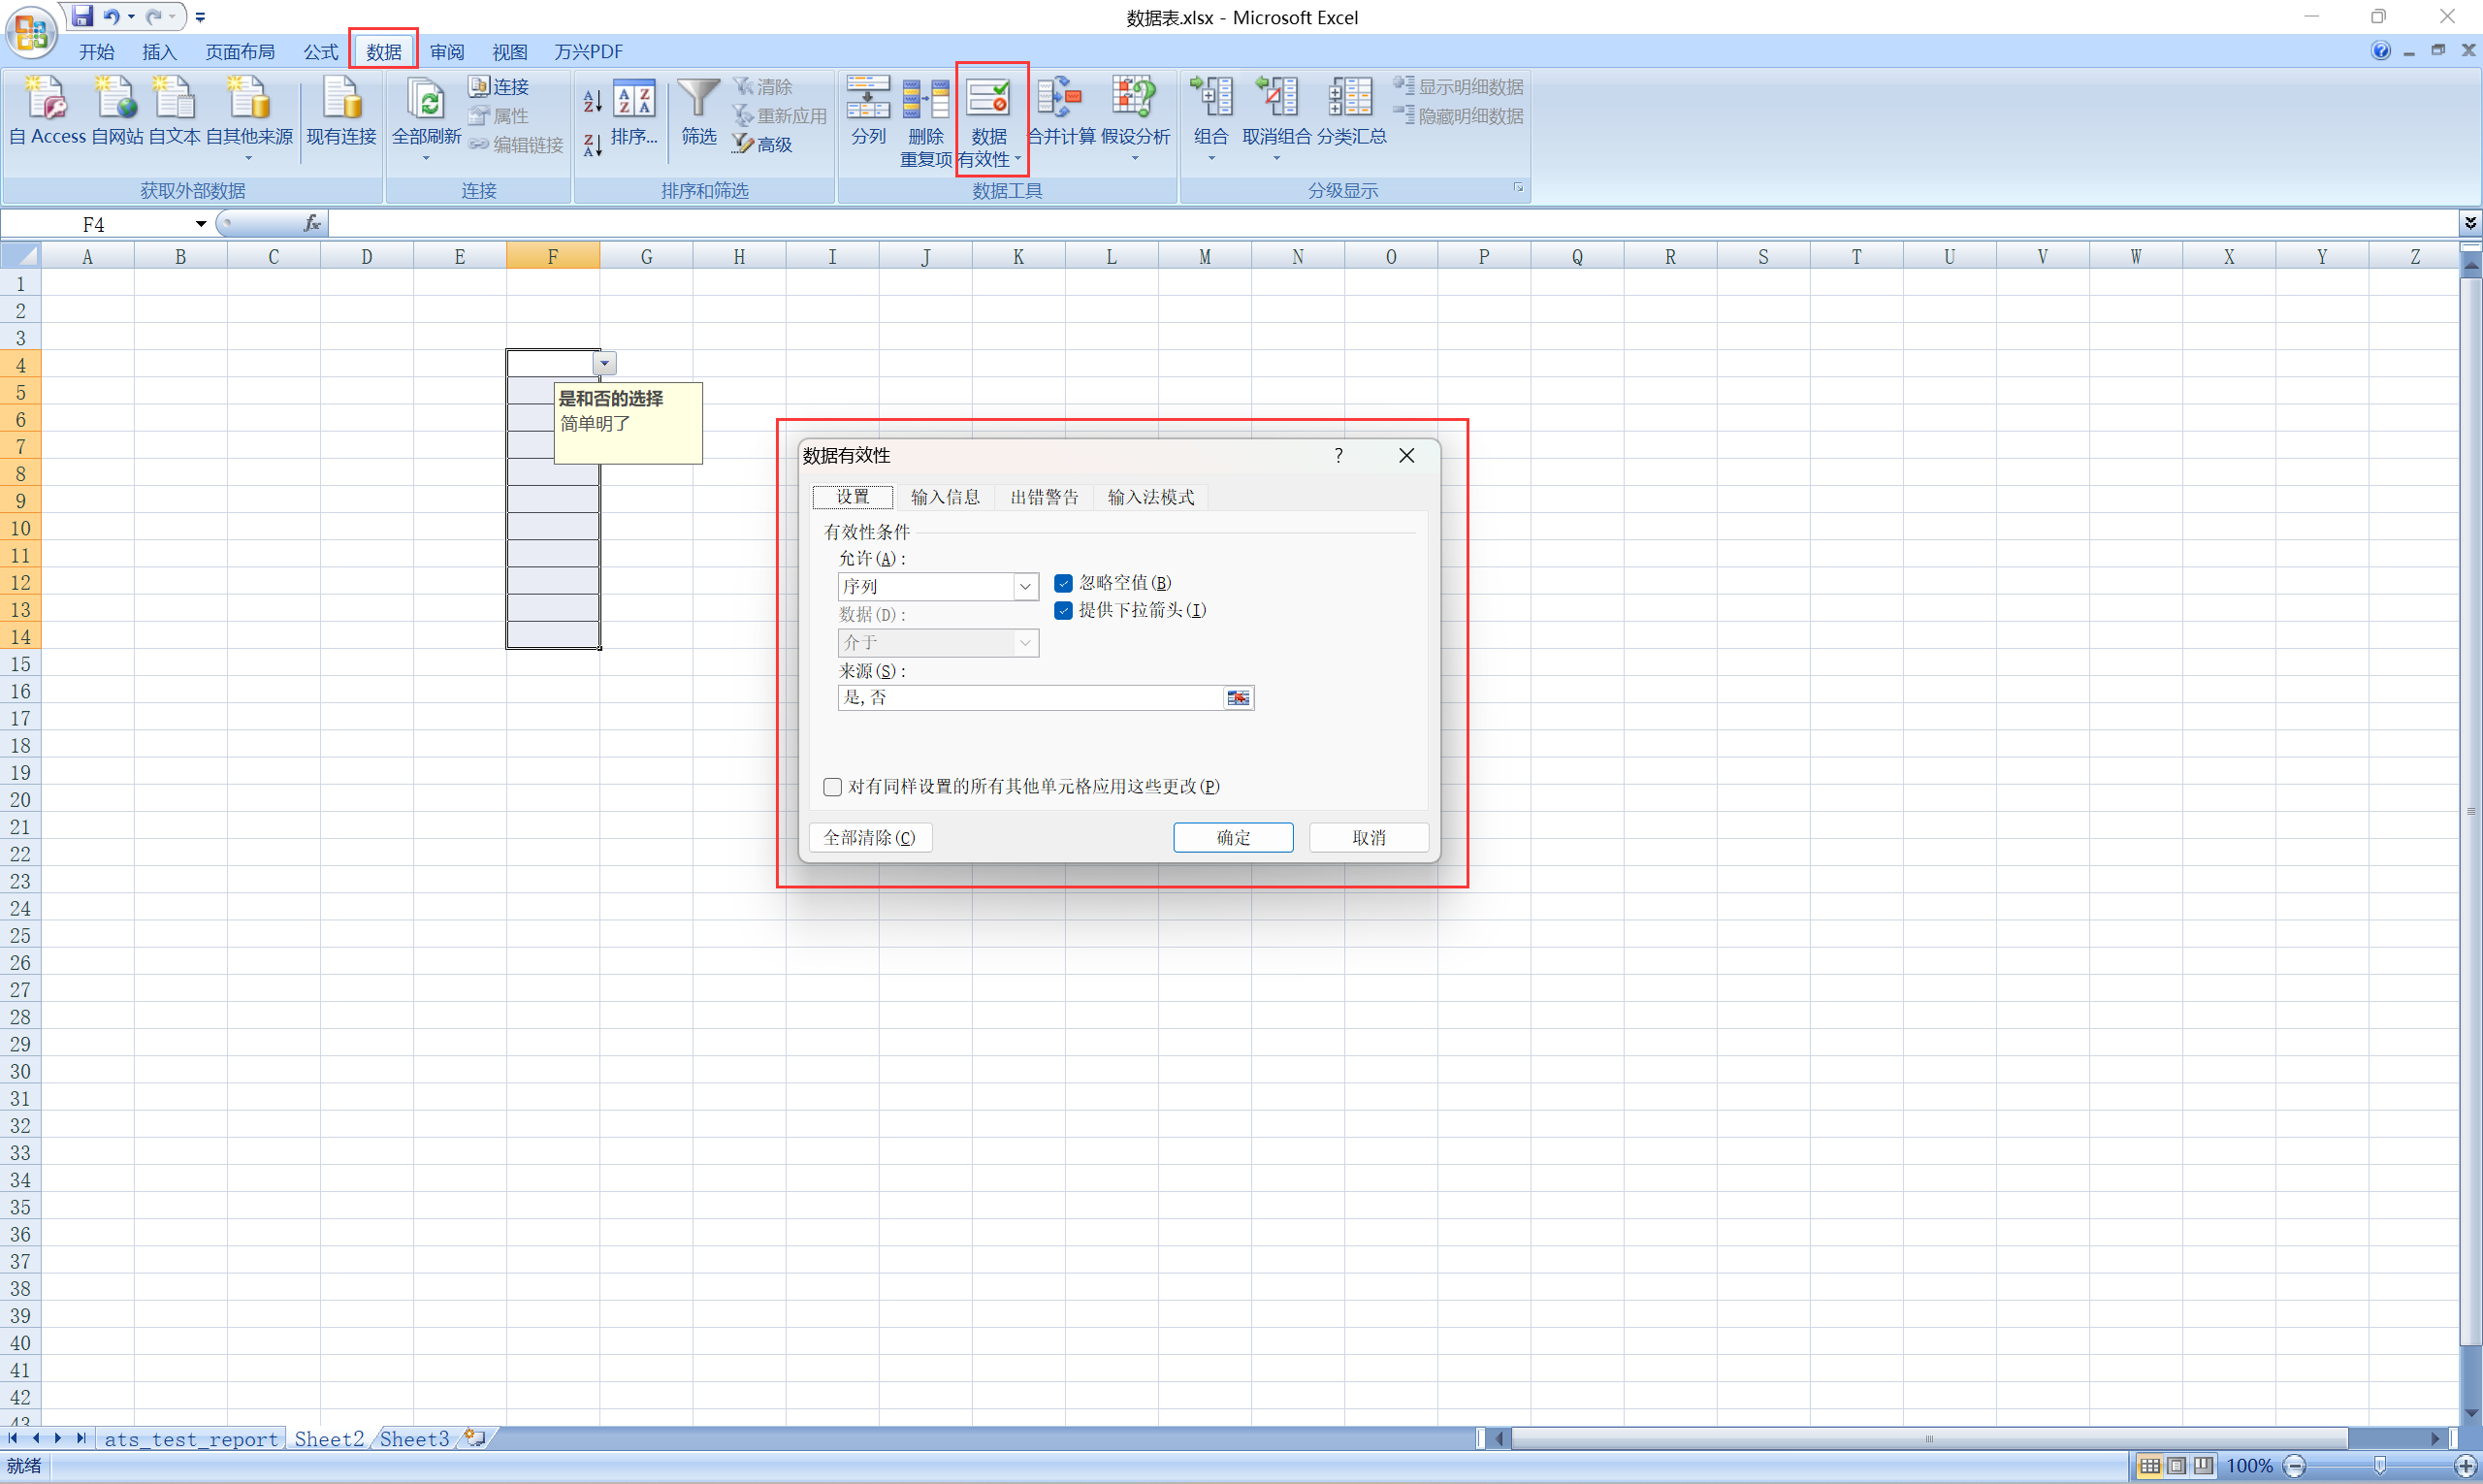
Task: Click range selector icon in source field
Action: coord(1238,698)
